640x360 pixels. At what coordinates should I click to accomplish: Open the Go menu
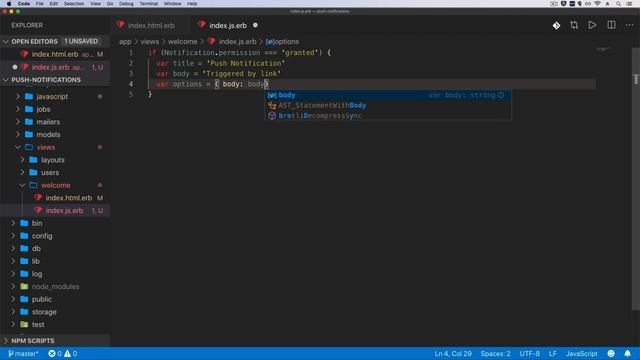click(x=110, y=4)
